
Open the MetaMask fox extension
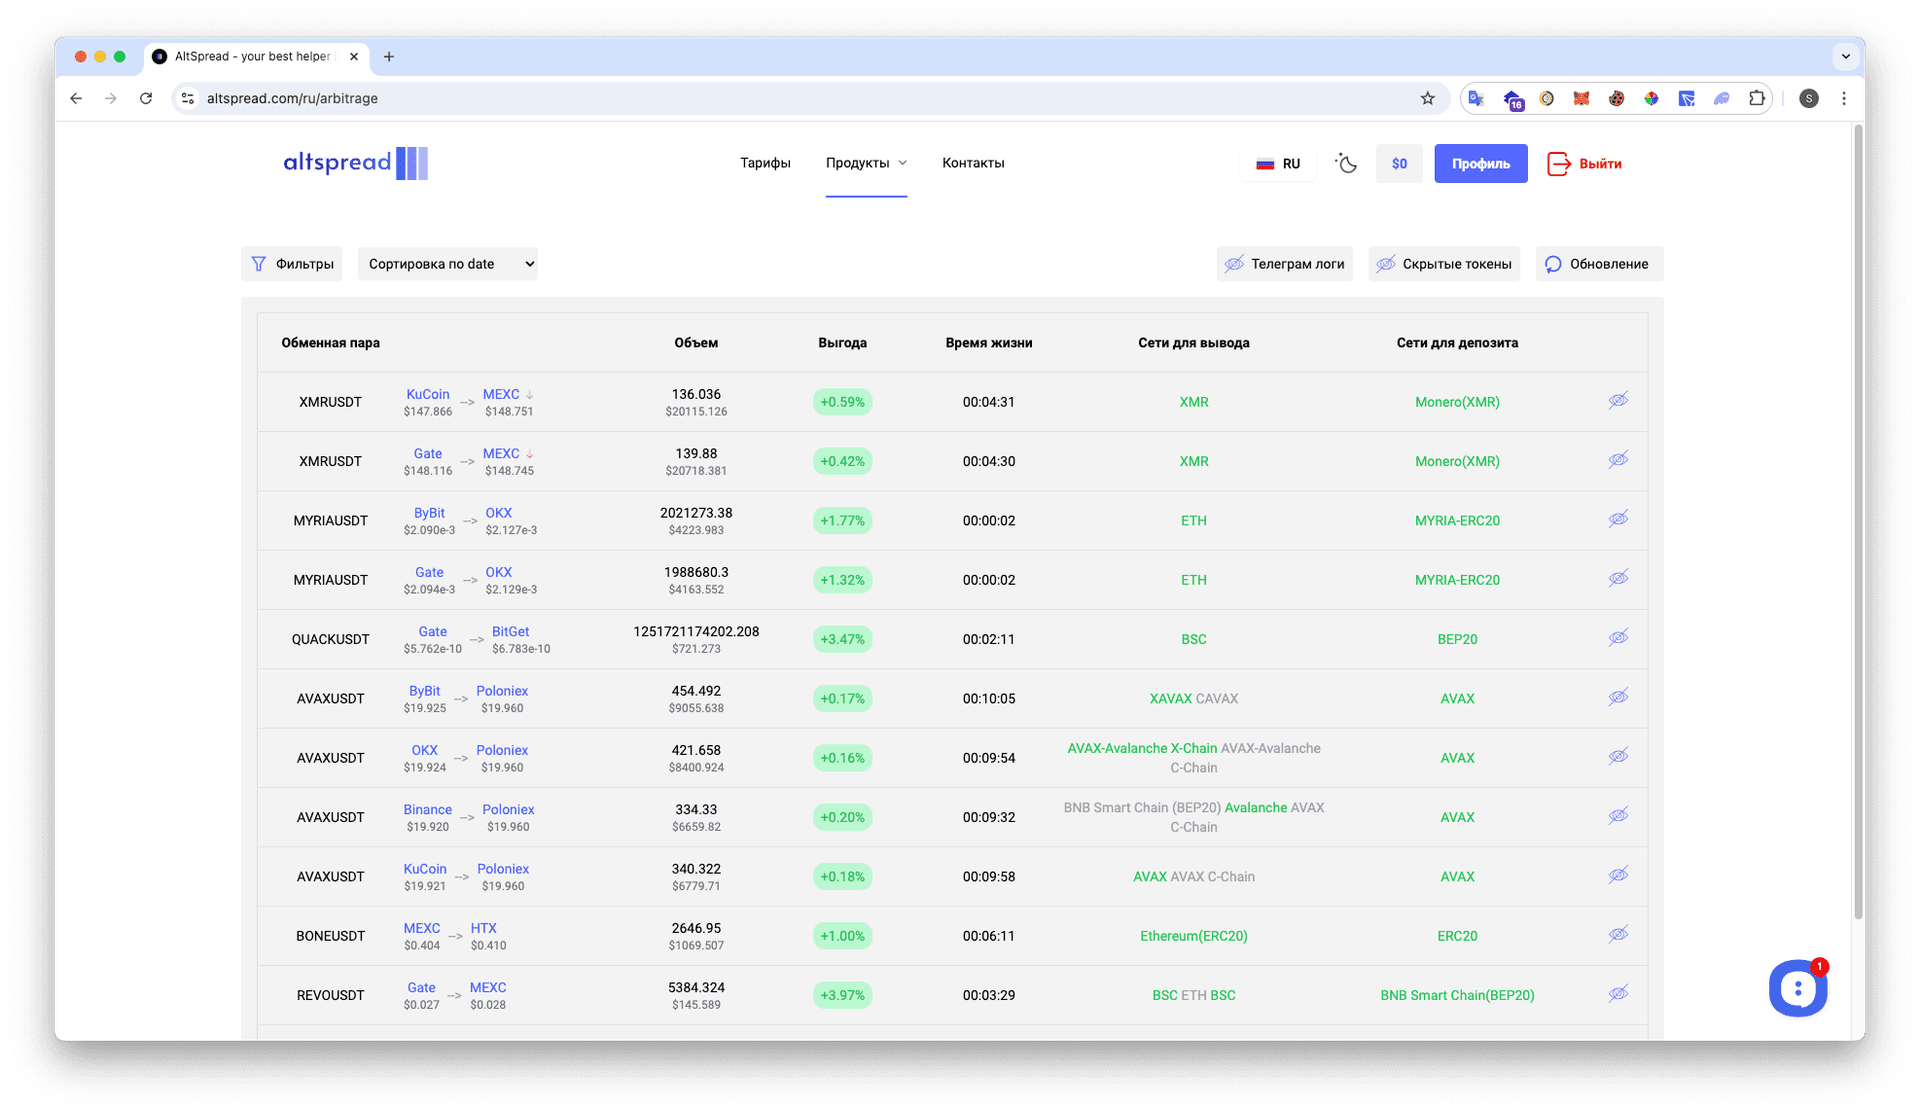1581,98
